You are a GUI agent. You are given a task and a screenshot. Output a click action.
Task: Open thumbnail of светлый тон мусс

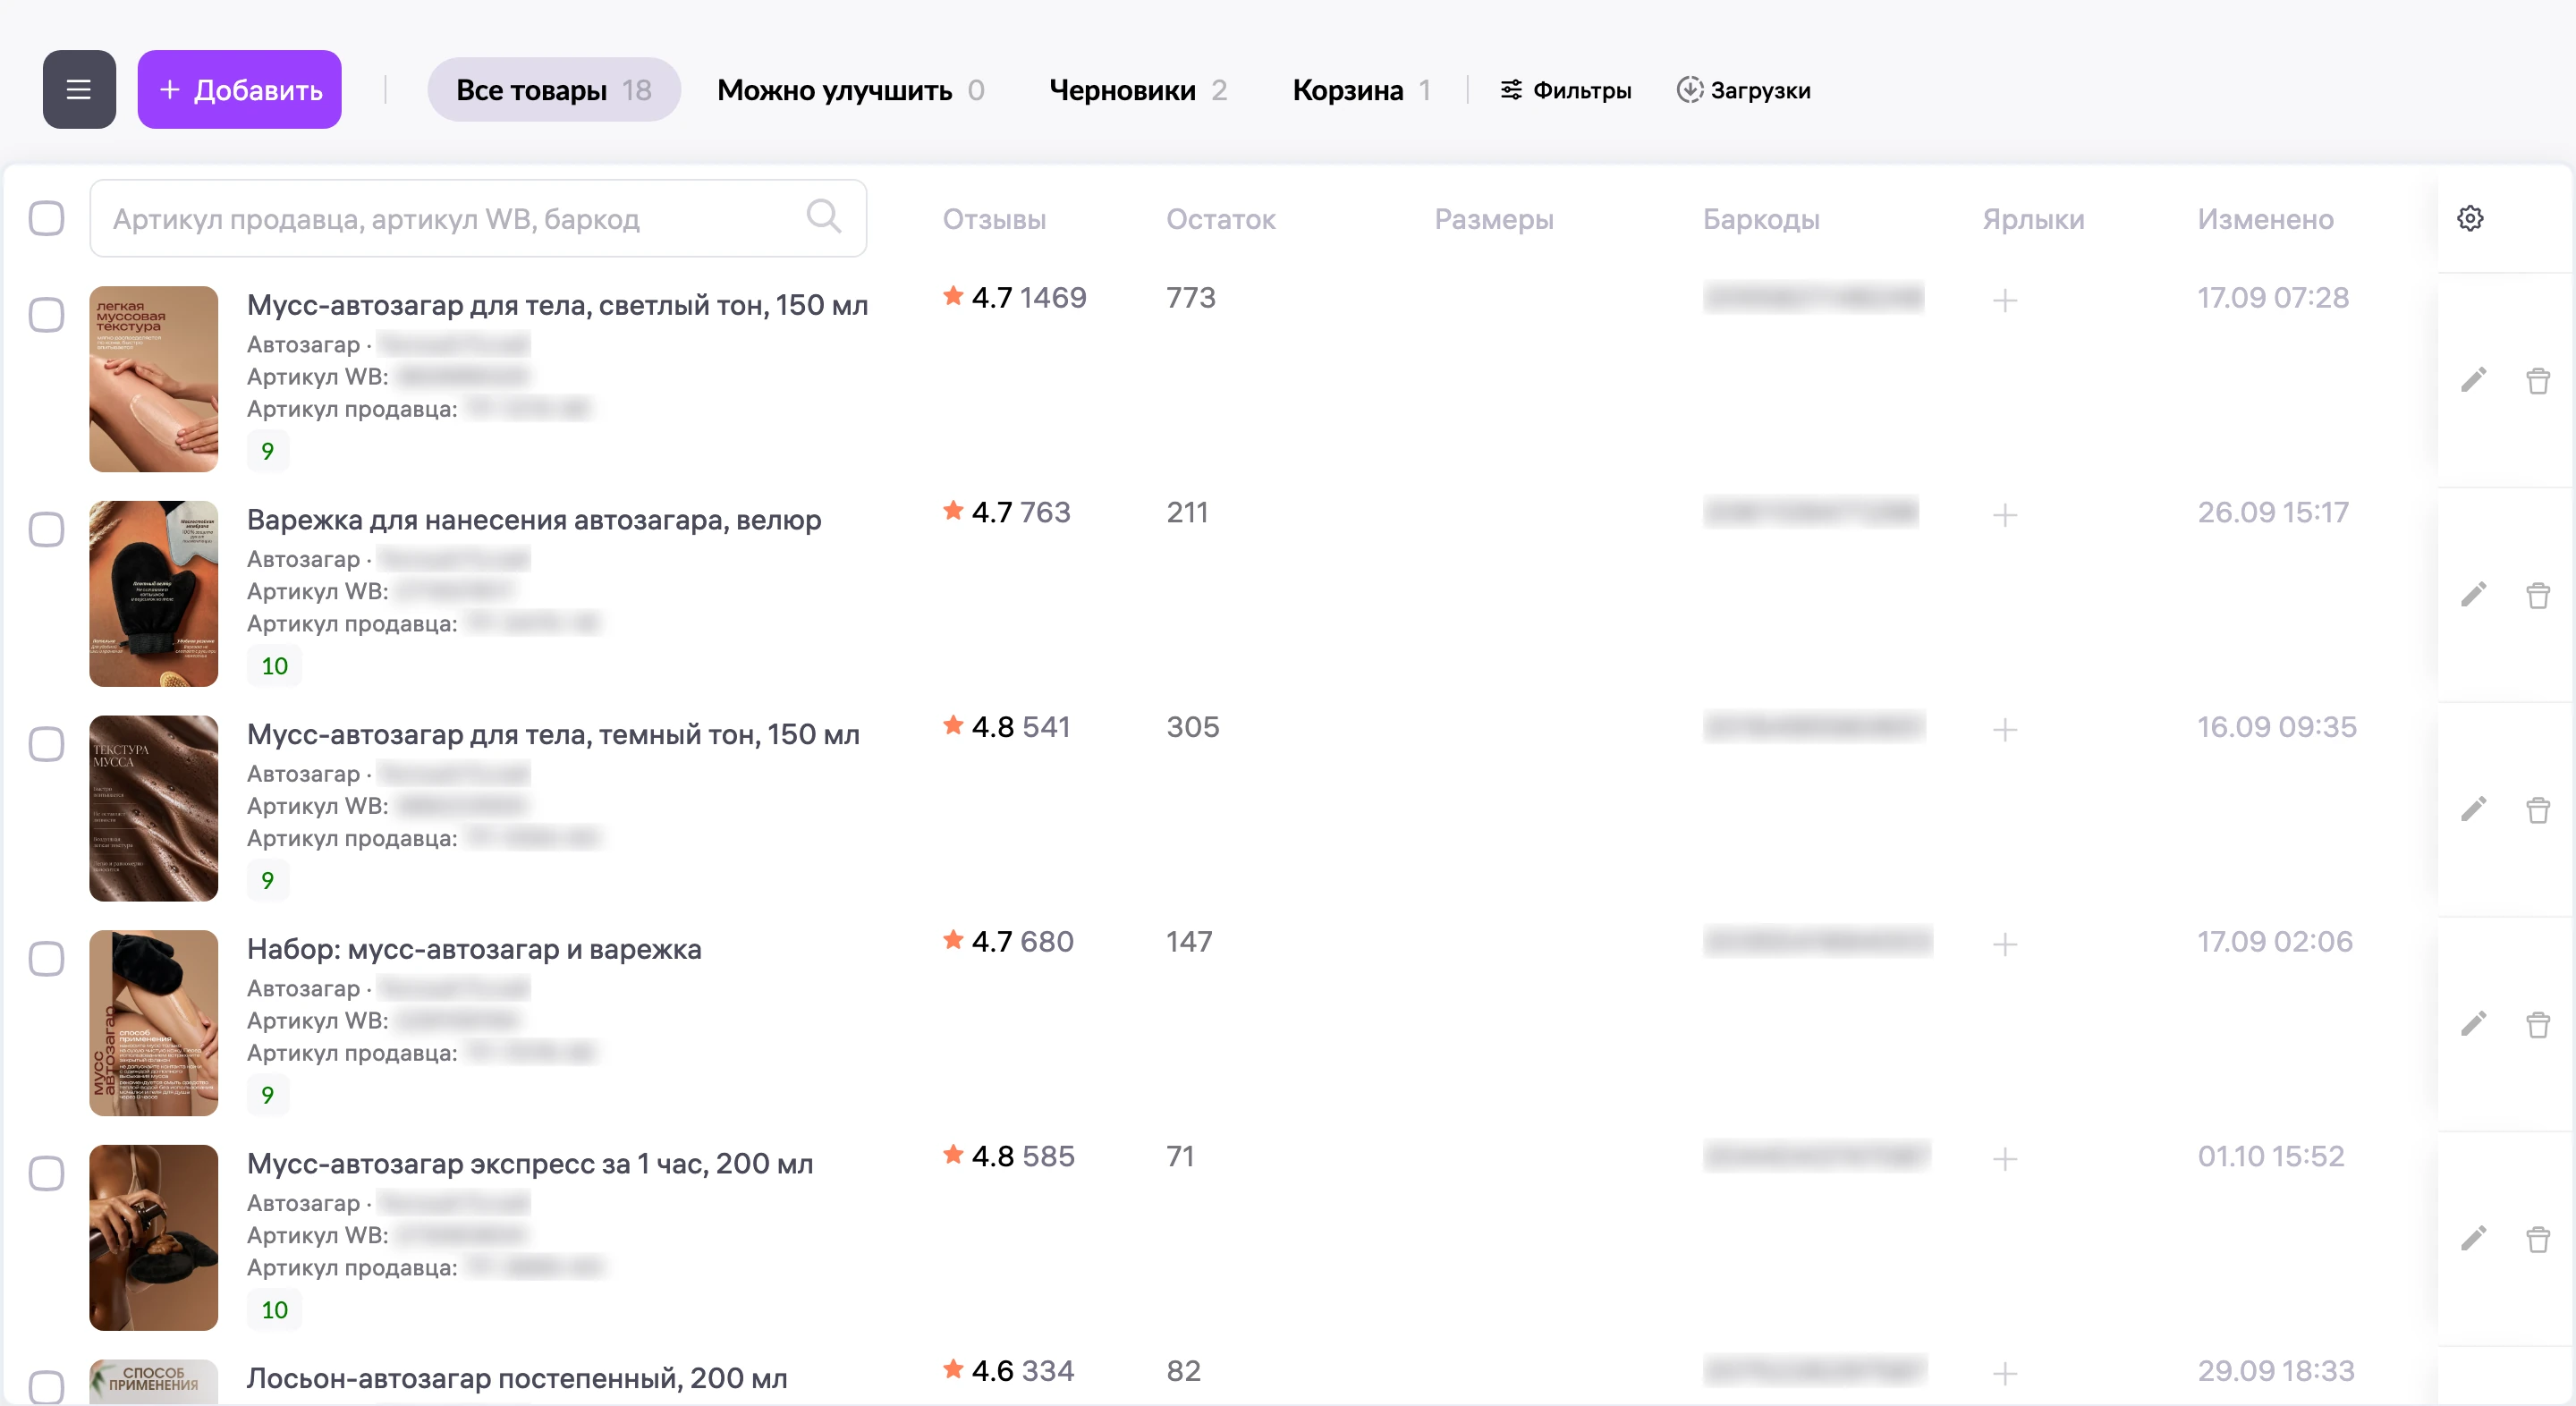(x=153, y=379)
